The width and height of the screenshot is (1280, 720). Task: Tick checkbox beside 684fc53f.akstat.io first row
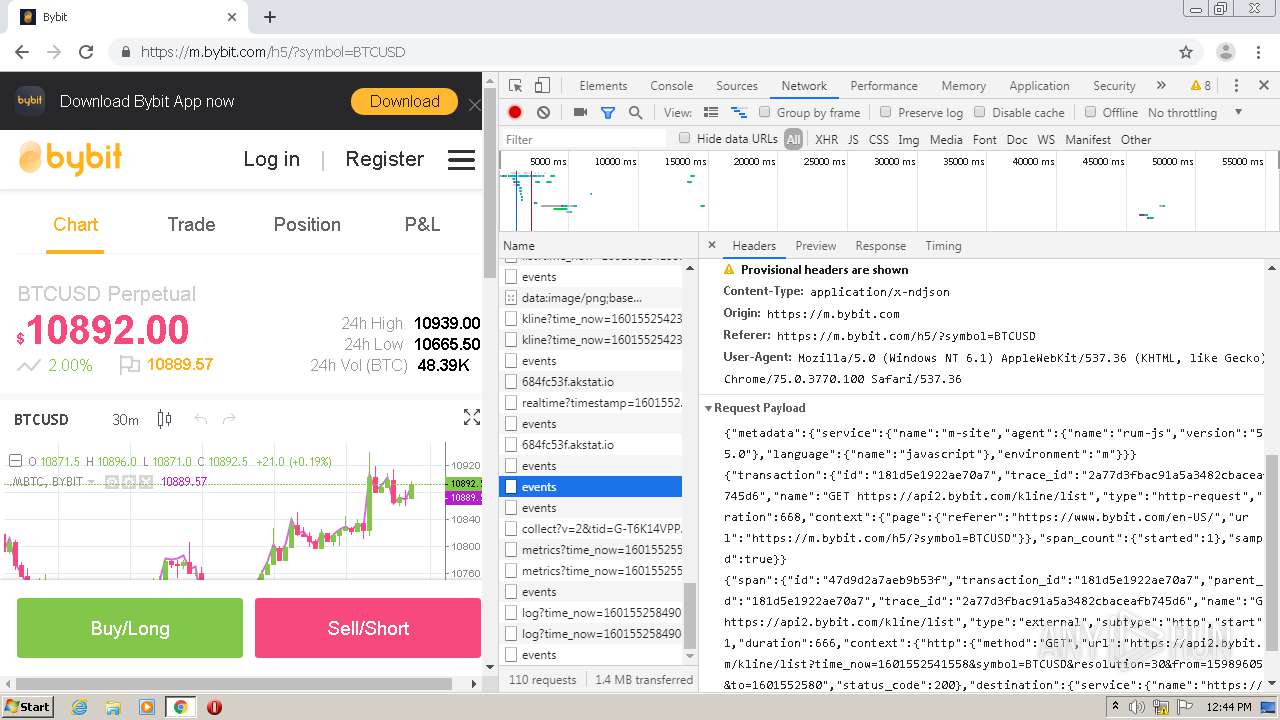point(511,382)
